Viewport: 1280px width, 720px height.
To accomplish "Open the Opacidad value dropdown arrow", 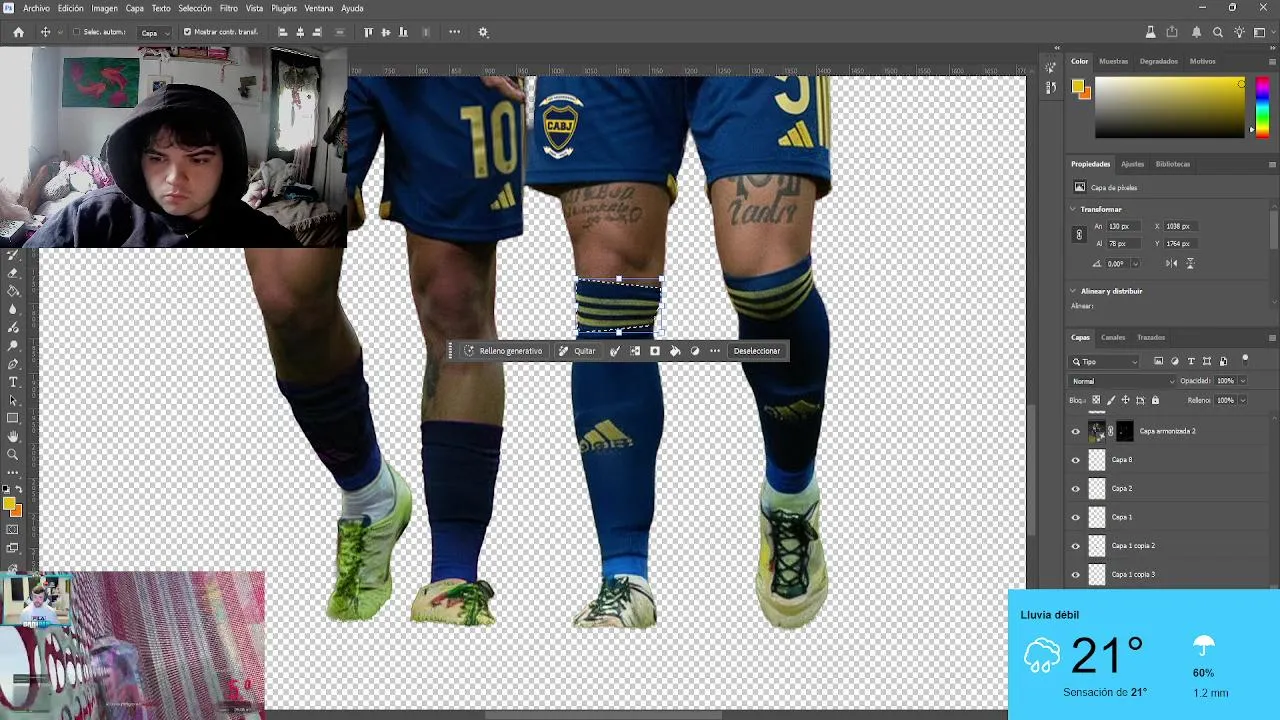I will [1243, 381].
